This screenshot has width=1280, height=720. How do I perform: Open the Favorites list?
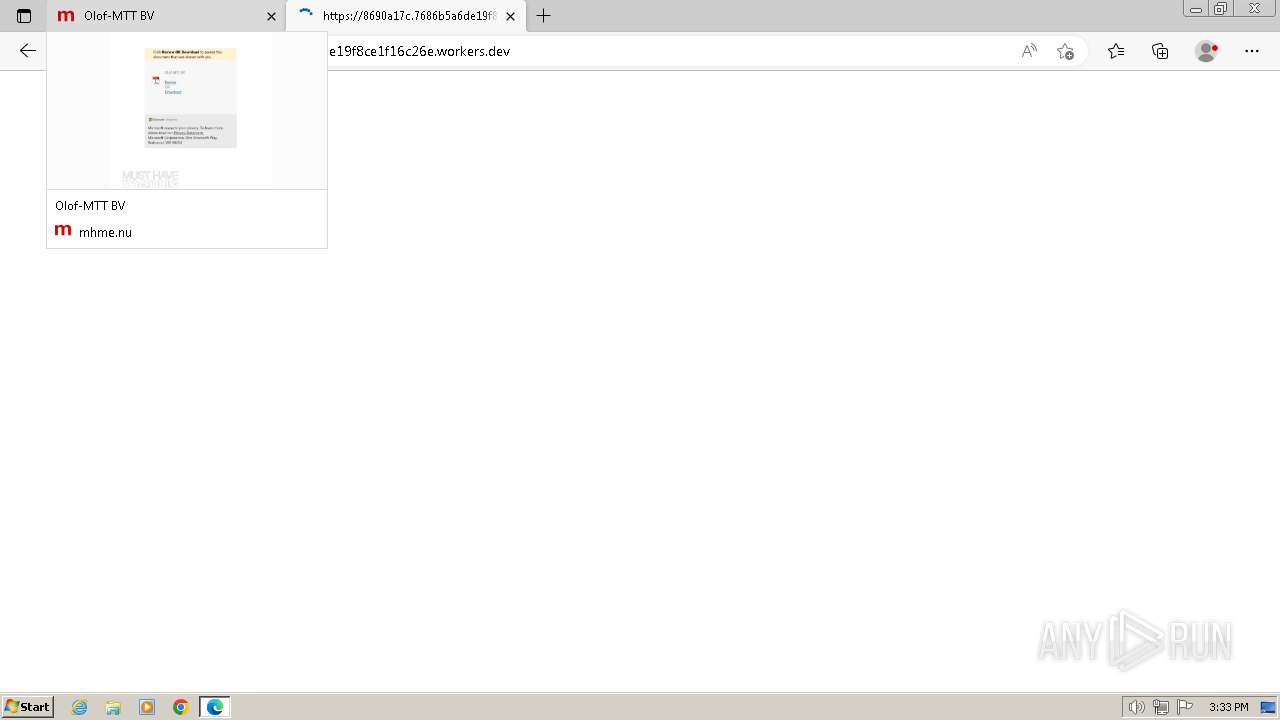(x=1116, y=51)
